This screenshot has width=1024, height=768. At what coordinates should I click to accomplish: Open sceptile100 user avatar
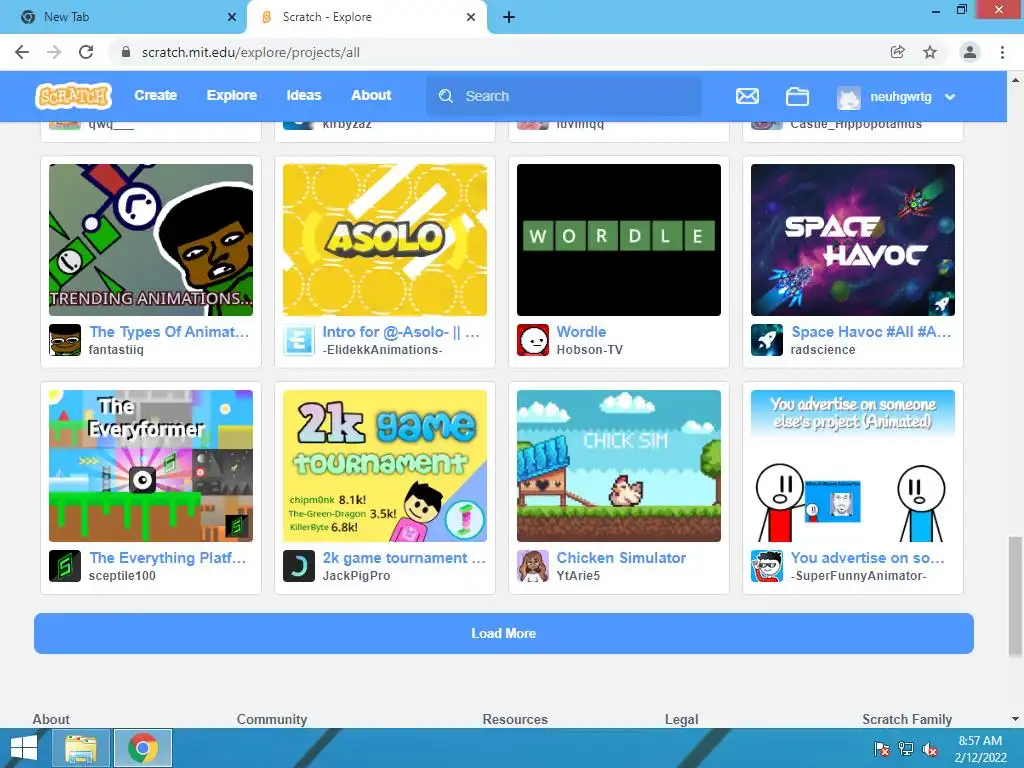(65, 566)
